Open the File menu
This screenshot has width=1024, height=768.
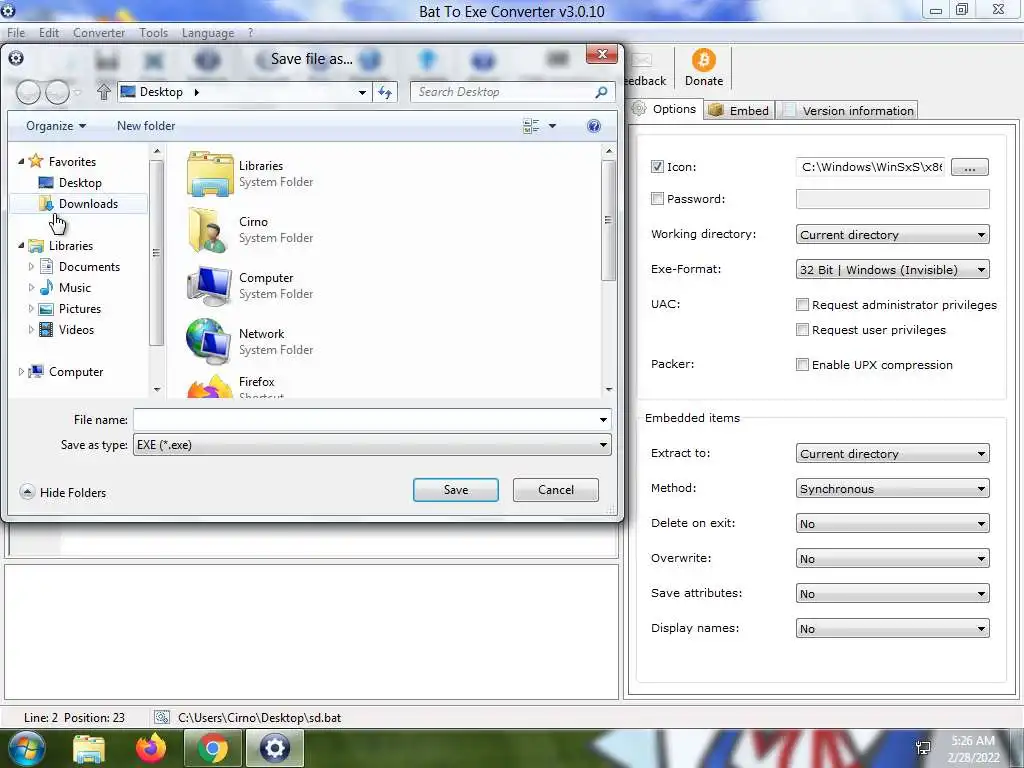(16, 33)
